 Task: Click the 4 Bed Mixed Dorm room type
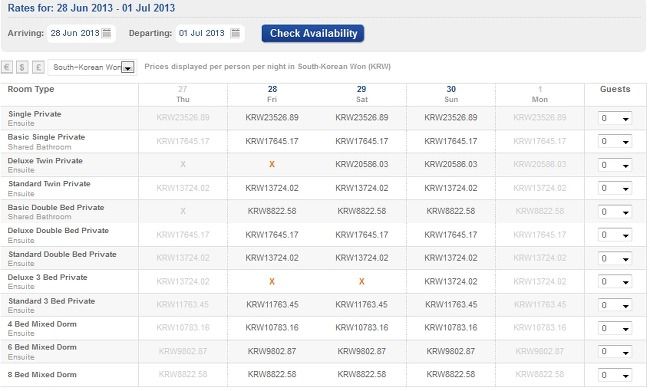42,324
